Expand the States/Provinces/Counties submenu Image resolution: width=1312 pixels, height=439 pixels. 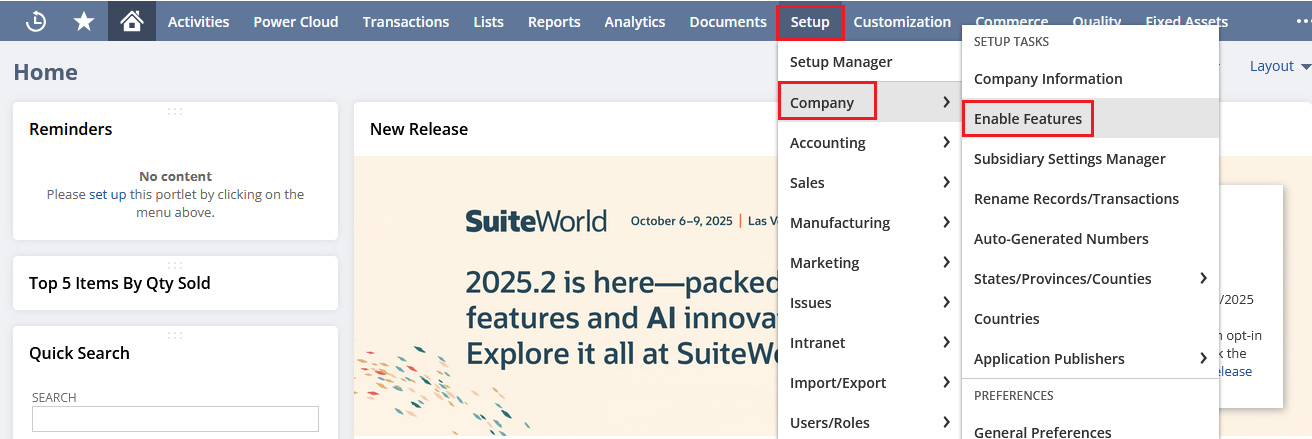coord(1089,279)
